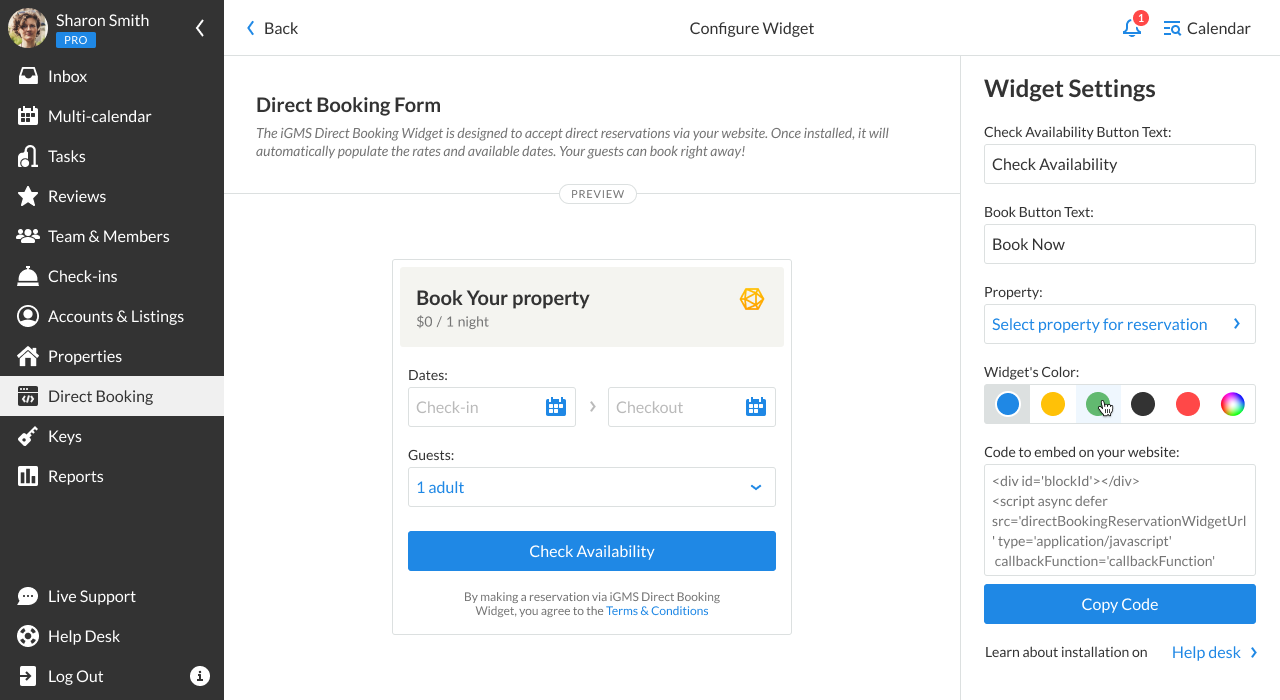Open the notifications bell icon

pos(1132,28)
